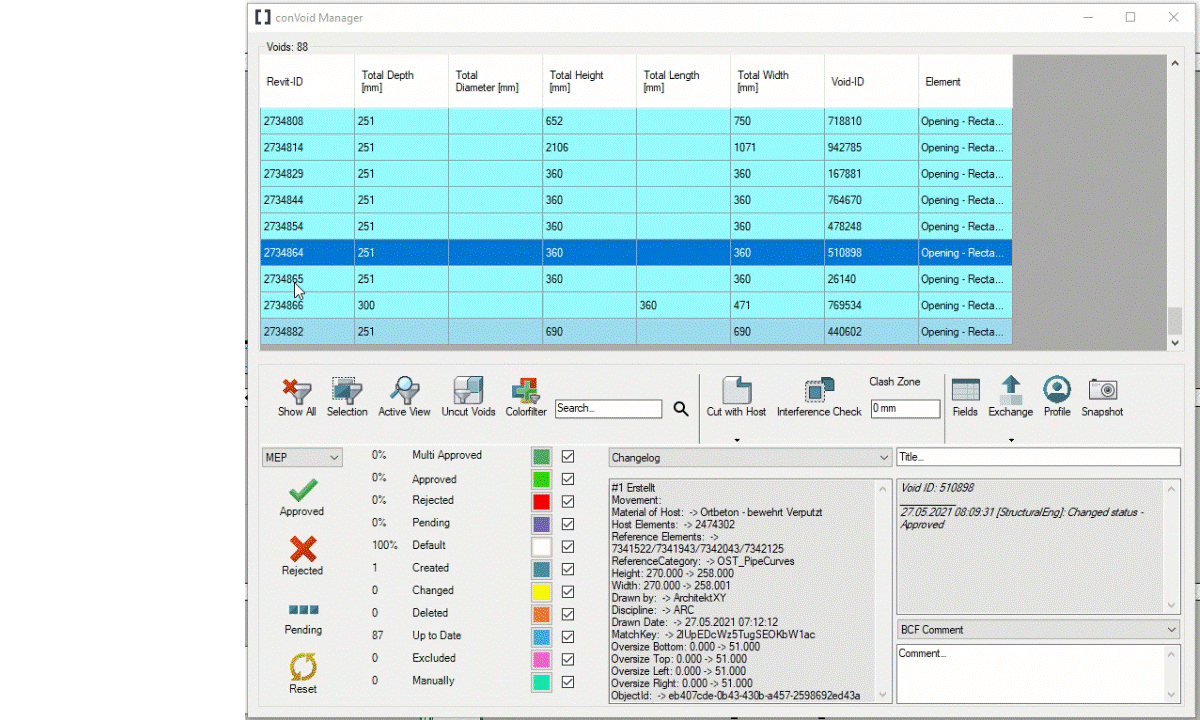Image resolution: width=1200 pixels, height=720 pixels.
Task: Open the MEP discipline dropdown
Action: (x=302, y=457)
